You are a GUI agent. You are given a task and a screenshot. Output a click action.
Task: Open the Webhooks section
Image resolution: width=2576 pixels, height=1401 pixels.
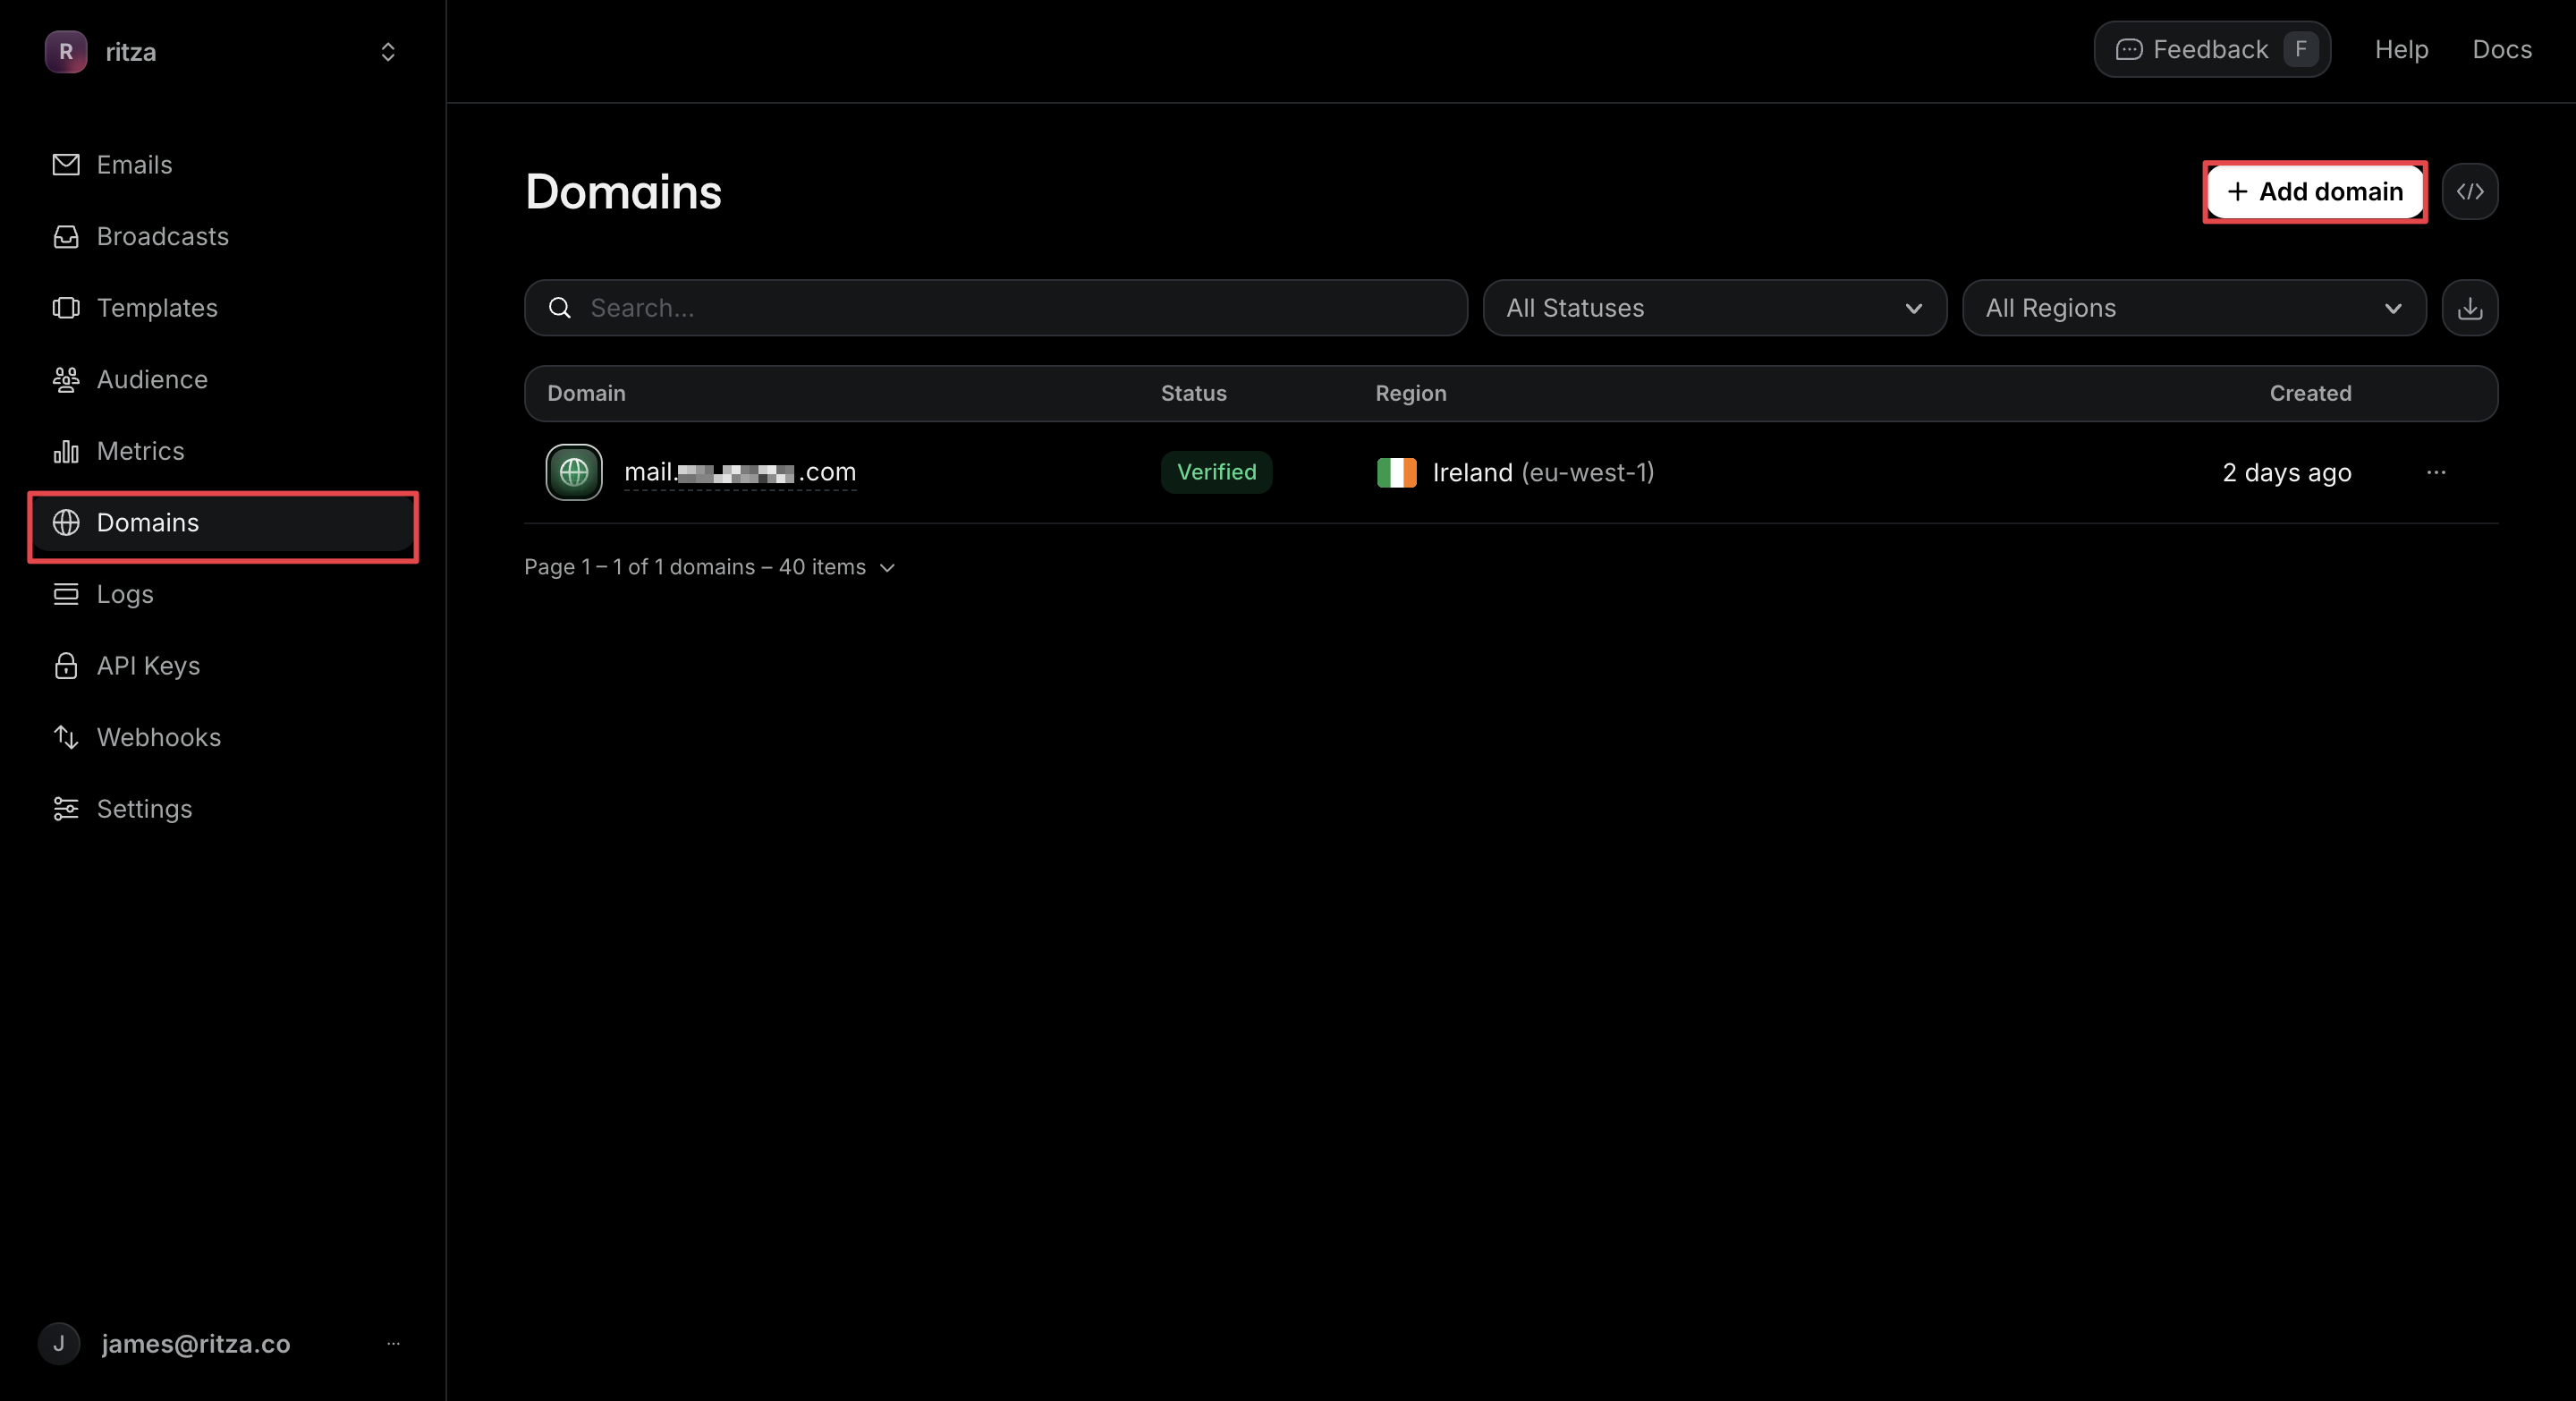(x=158, y=737)
